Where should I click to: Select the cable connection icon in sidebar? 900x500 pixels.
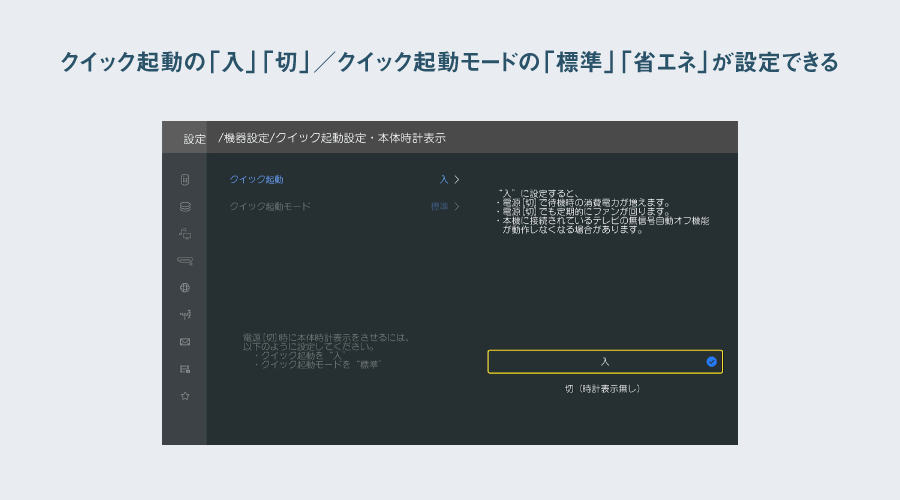[x=185, y=261]
